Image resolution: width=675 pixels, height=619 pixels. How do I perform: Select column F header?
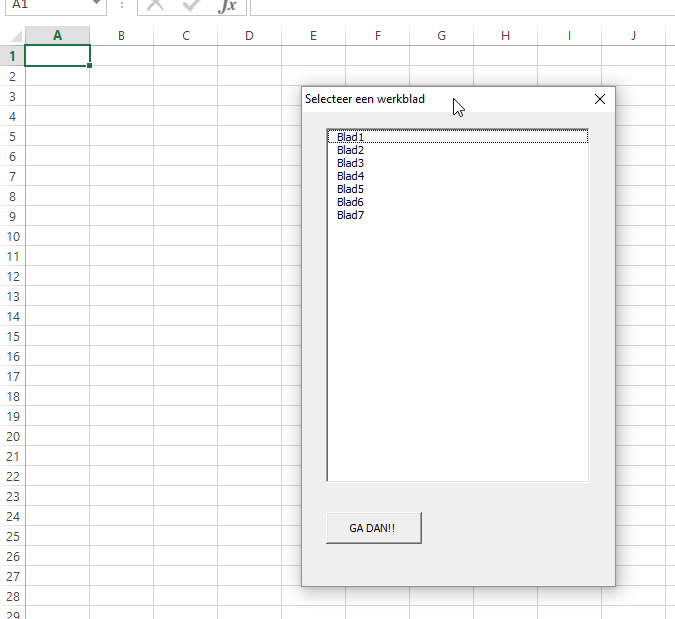click(x=378, y=36)
